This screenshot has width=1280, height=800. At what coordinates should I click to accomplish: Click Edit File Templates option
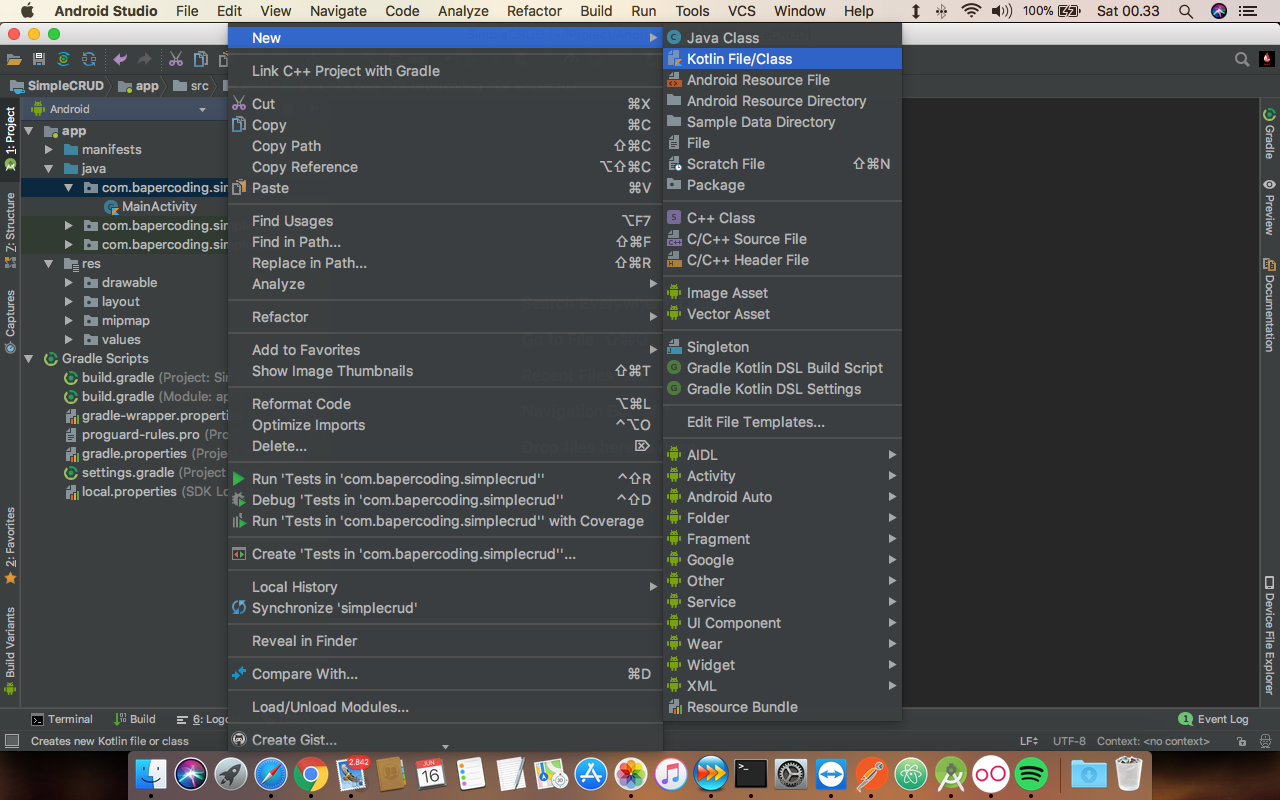[x=782, y=422]
